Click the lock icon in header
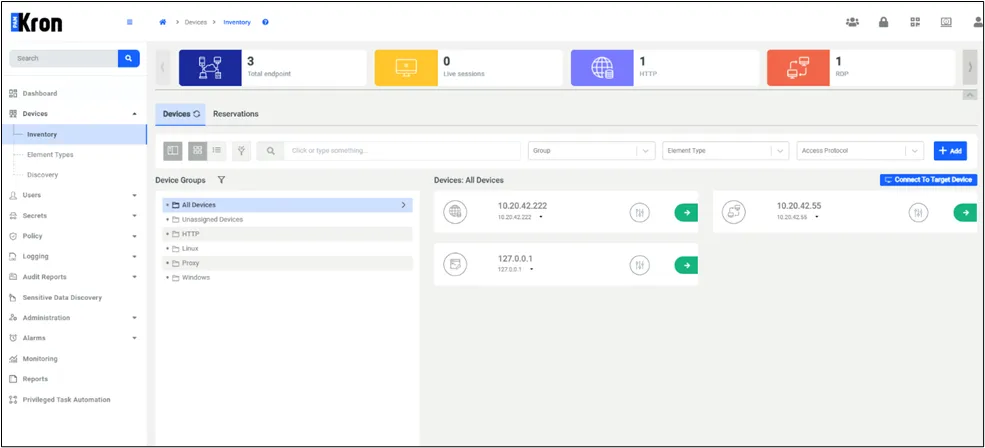 click(883, 22)
